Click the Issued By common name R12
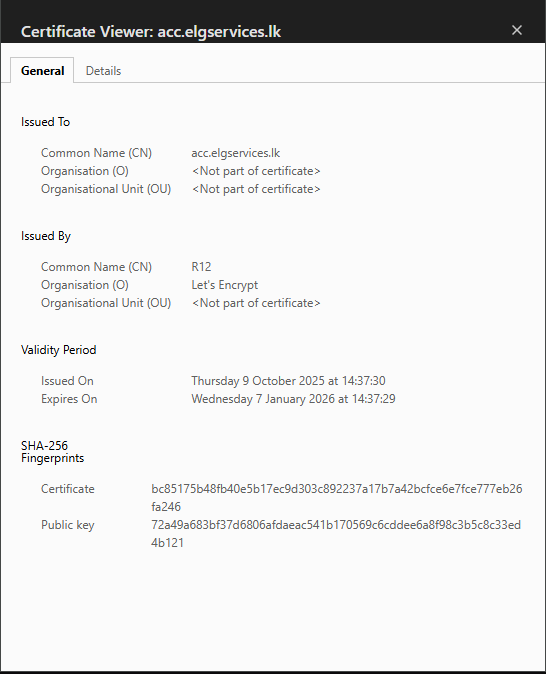The height and width of the screenshot is (674, 546). (x=201, y=267)
